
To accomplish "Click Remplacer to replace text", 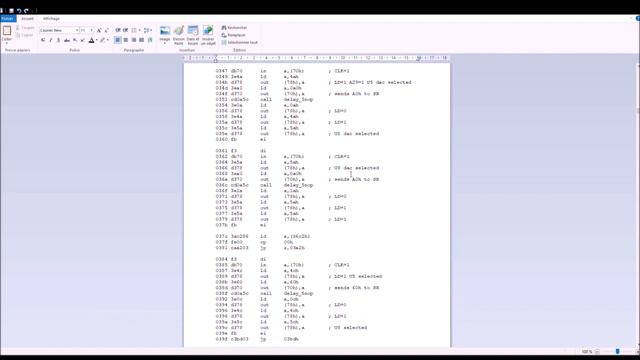I will 233,35.
